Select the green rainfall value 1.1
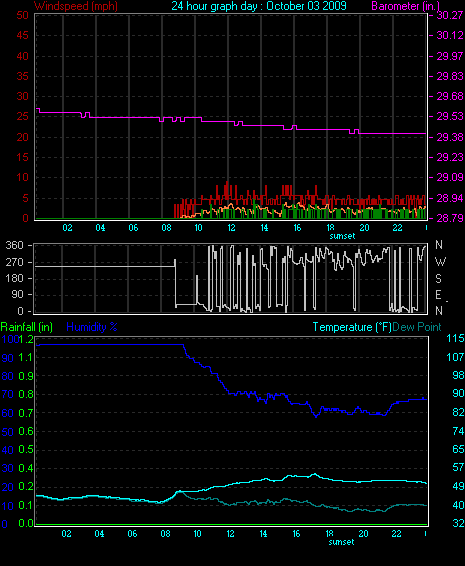The height and width of the screenshot is (566, 465). coord(26,357)
